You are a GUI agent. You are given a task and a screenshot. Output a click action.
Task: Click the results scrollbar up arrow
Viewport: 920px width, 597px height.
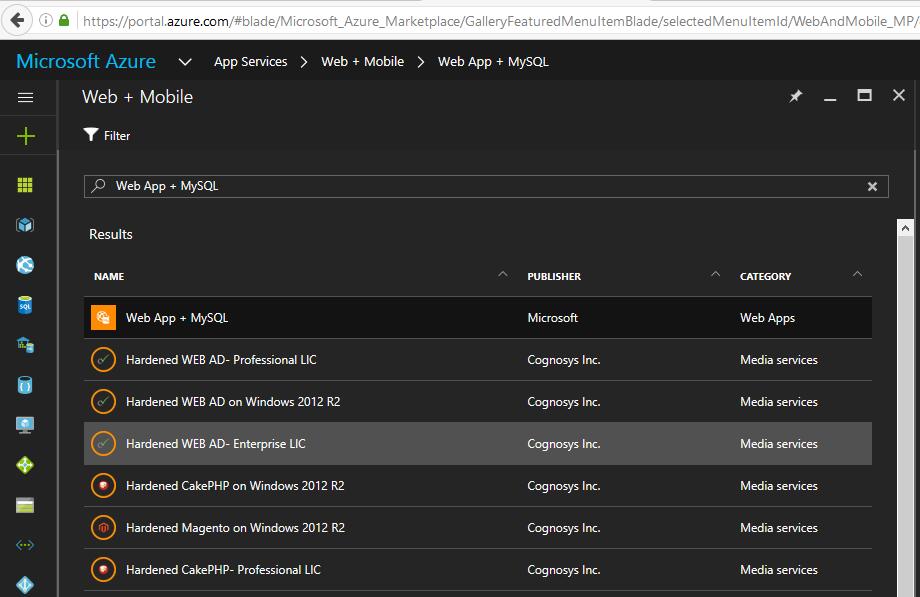click(905, 228)
